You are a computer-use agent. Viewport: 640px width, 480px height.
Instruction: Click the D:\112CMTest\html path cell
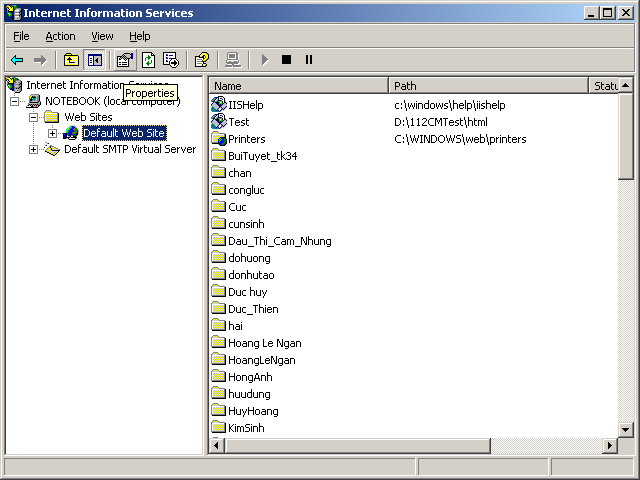[x=441, y=122]
